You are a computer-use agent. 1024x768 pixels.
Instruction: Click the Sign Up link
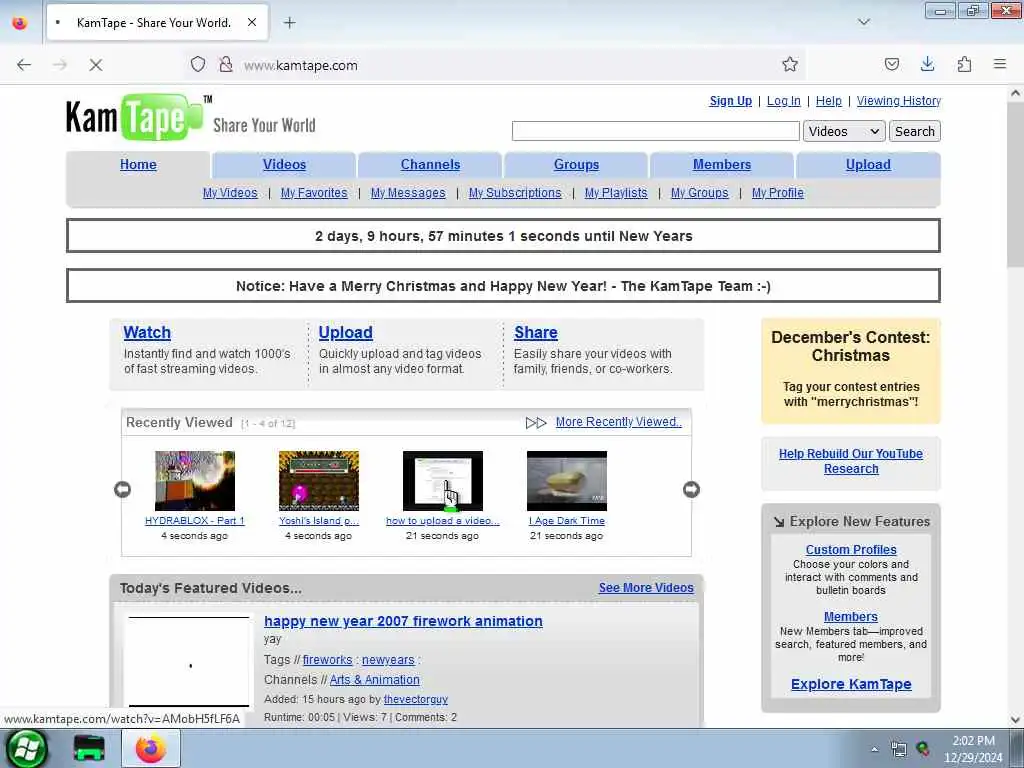click(x=731, y=101)
